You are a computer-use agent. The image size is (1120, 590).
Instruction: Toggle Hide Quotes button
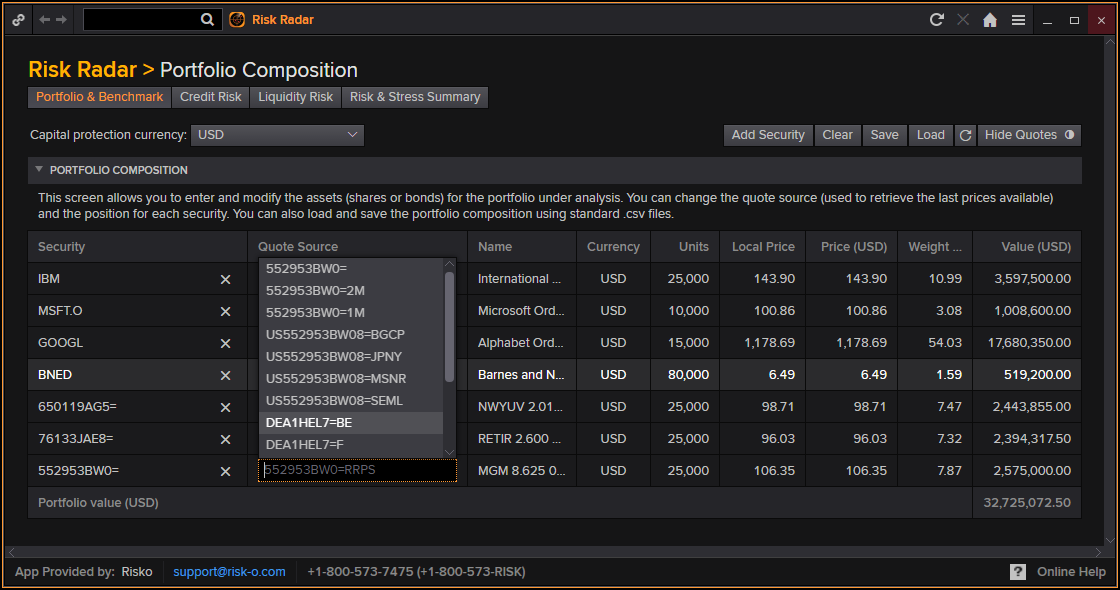click(x=1029, y=135)
